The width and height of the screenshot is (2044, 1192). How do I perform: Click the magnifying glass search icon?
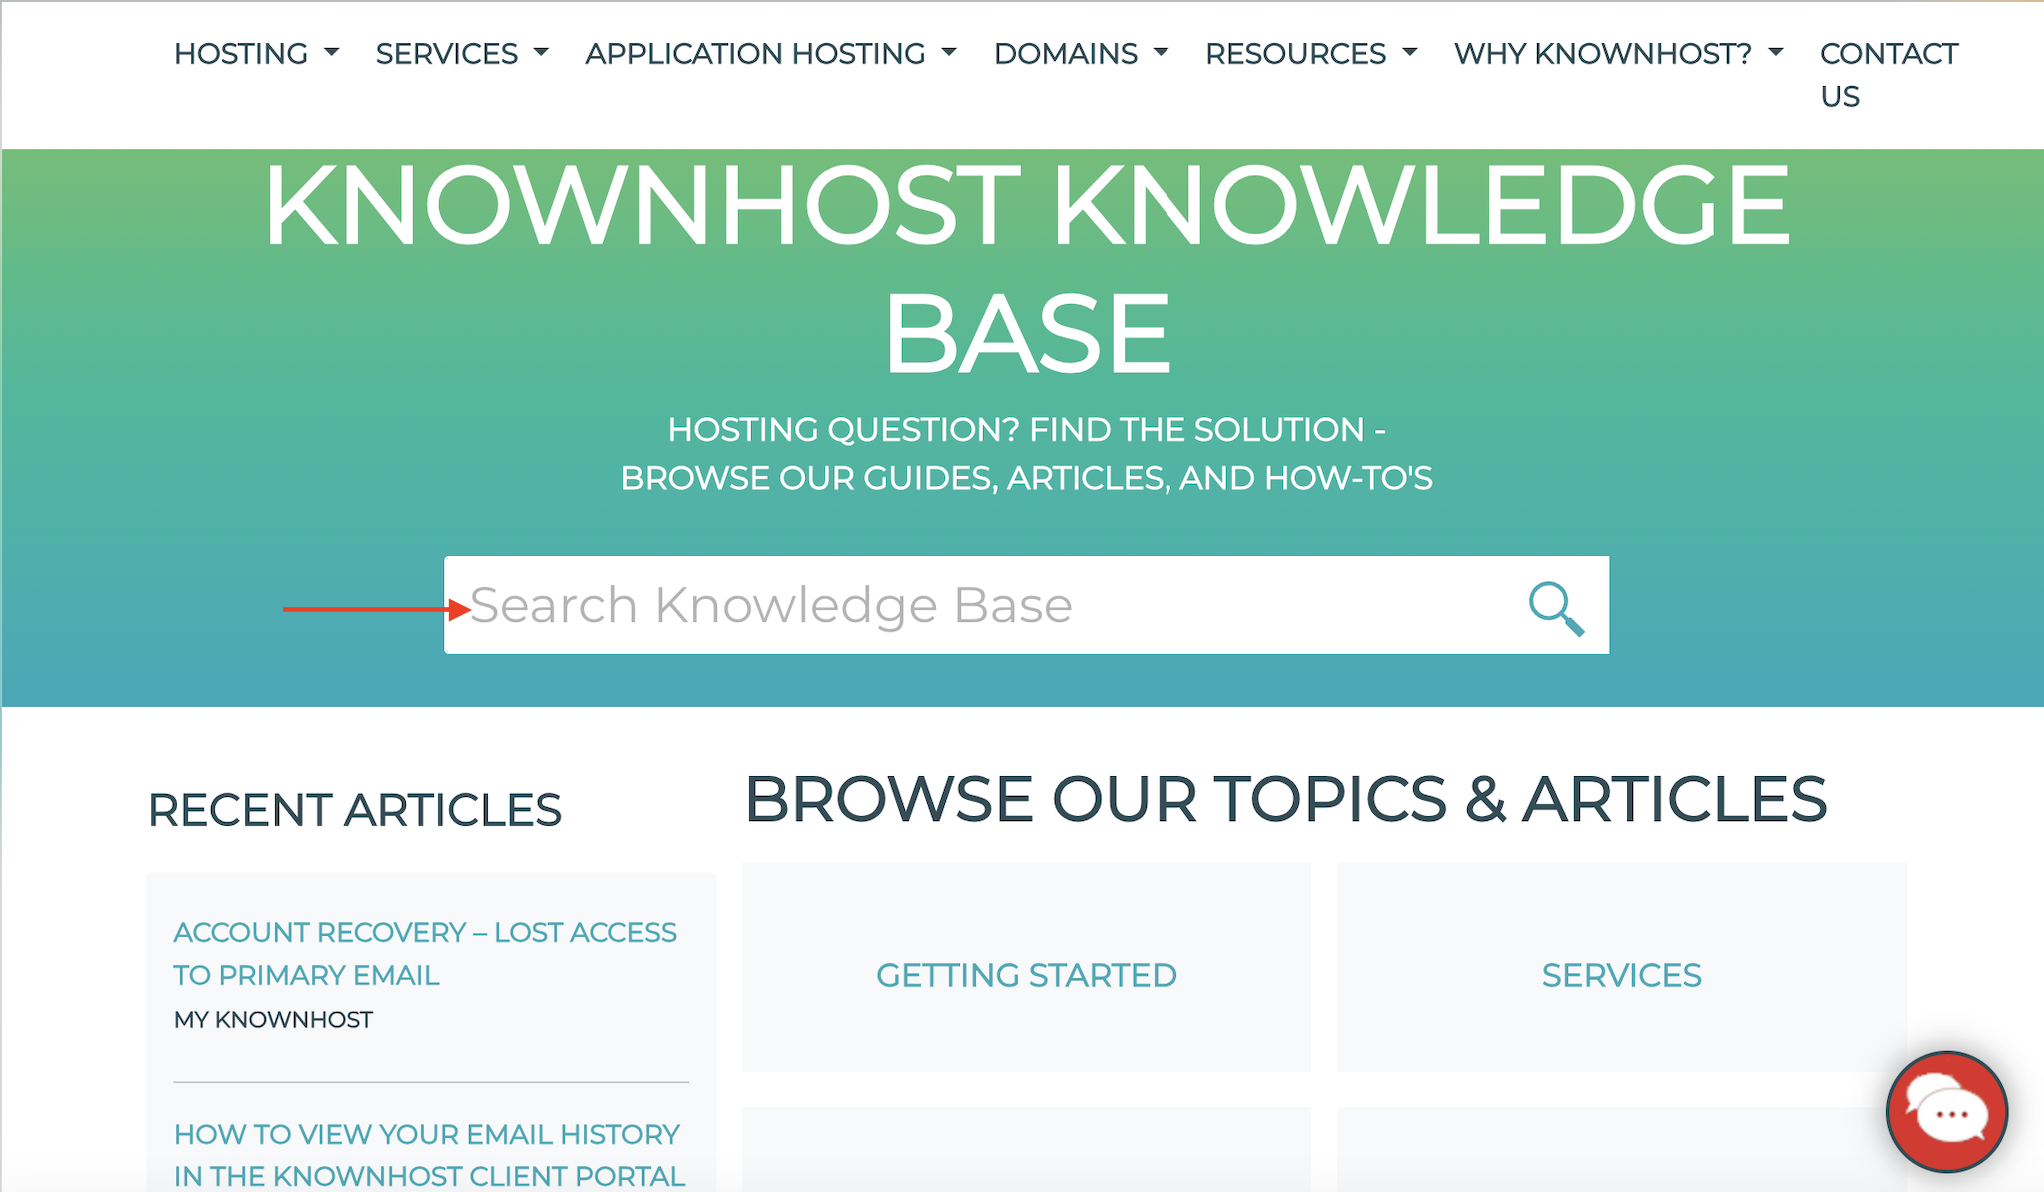coord(1556,607)
